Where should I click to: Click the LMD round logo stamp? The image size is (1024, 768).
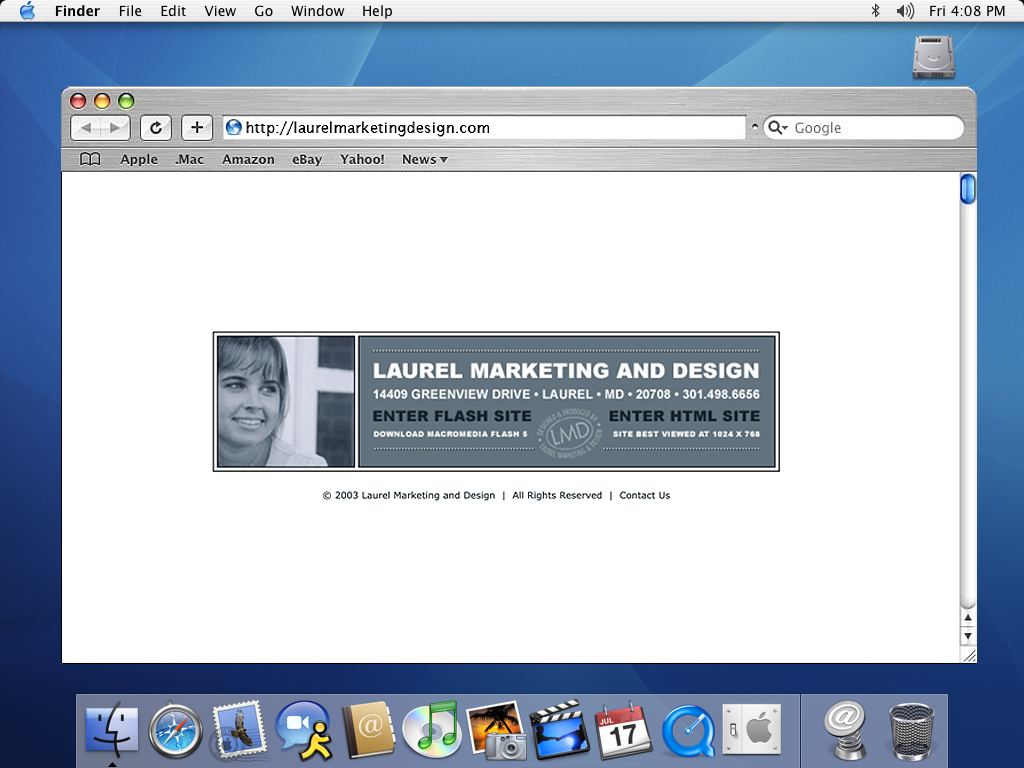click(x=569, y=434)
